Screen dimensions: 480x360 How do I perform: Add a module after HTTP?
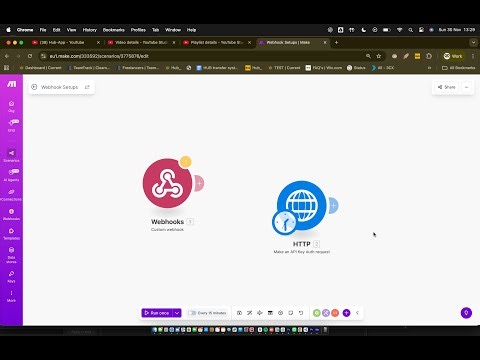click(333, 205)
